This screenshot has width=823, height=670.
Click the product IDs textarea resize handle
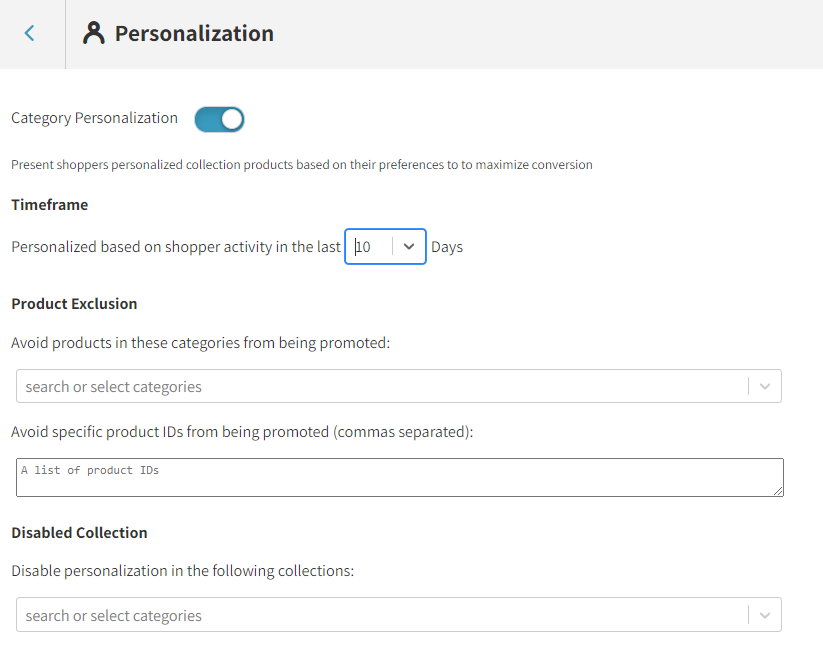pyautogui.click(x=778, y=490)
